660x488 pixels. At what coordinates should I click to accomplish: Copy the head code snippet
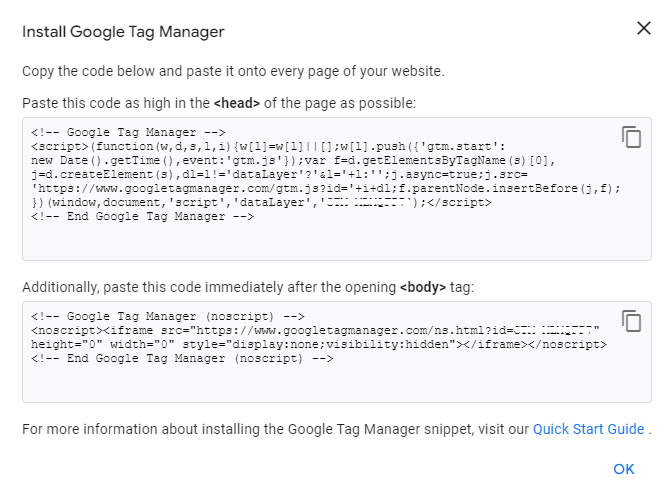coord(631,137)
